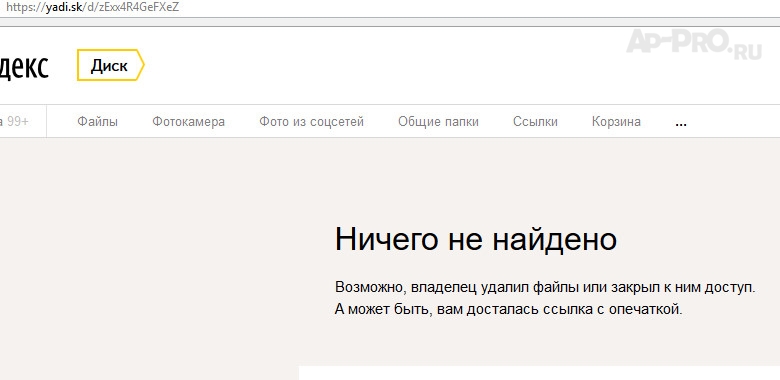Screen dimensions: 780x380
Task: Expand the more options ellipsis menu
Action: coord(681,123)
